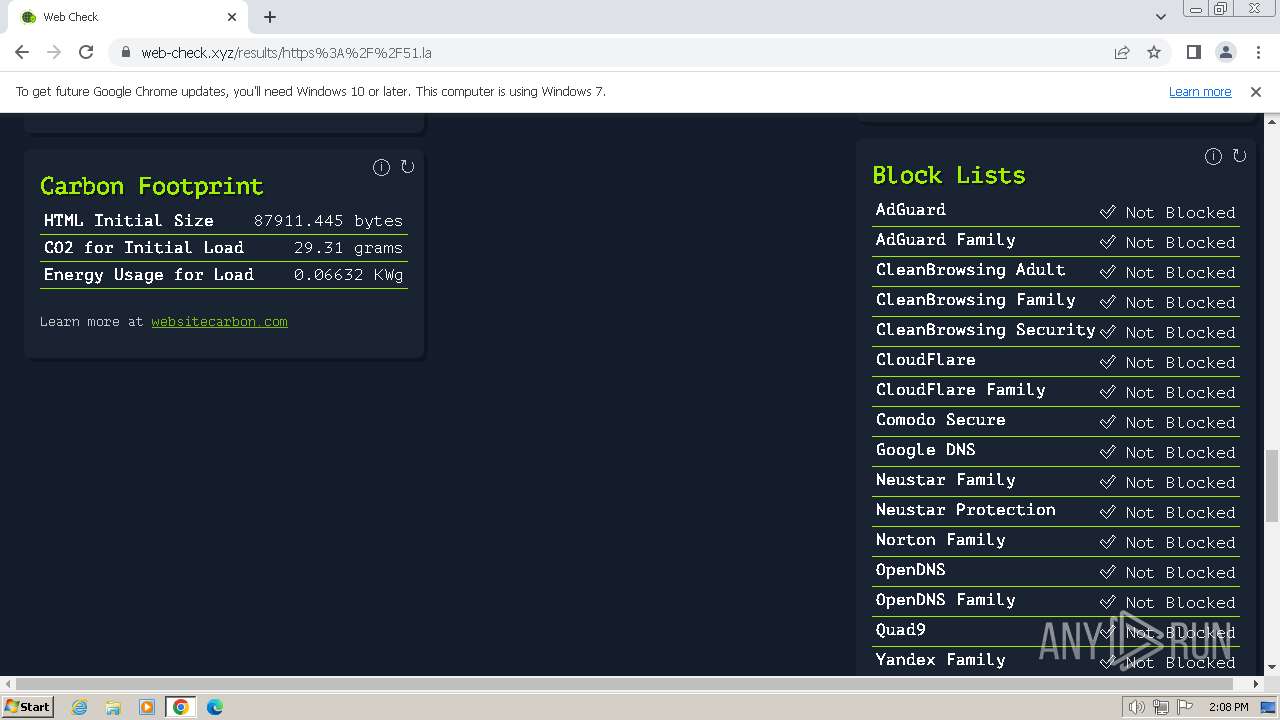Open info for Block Lists card

tap(1213, 156)
